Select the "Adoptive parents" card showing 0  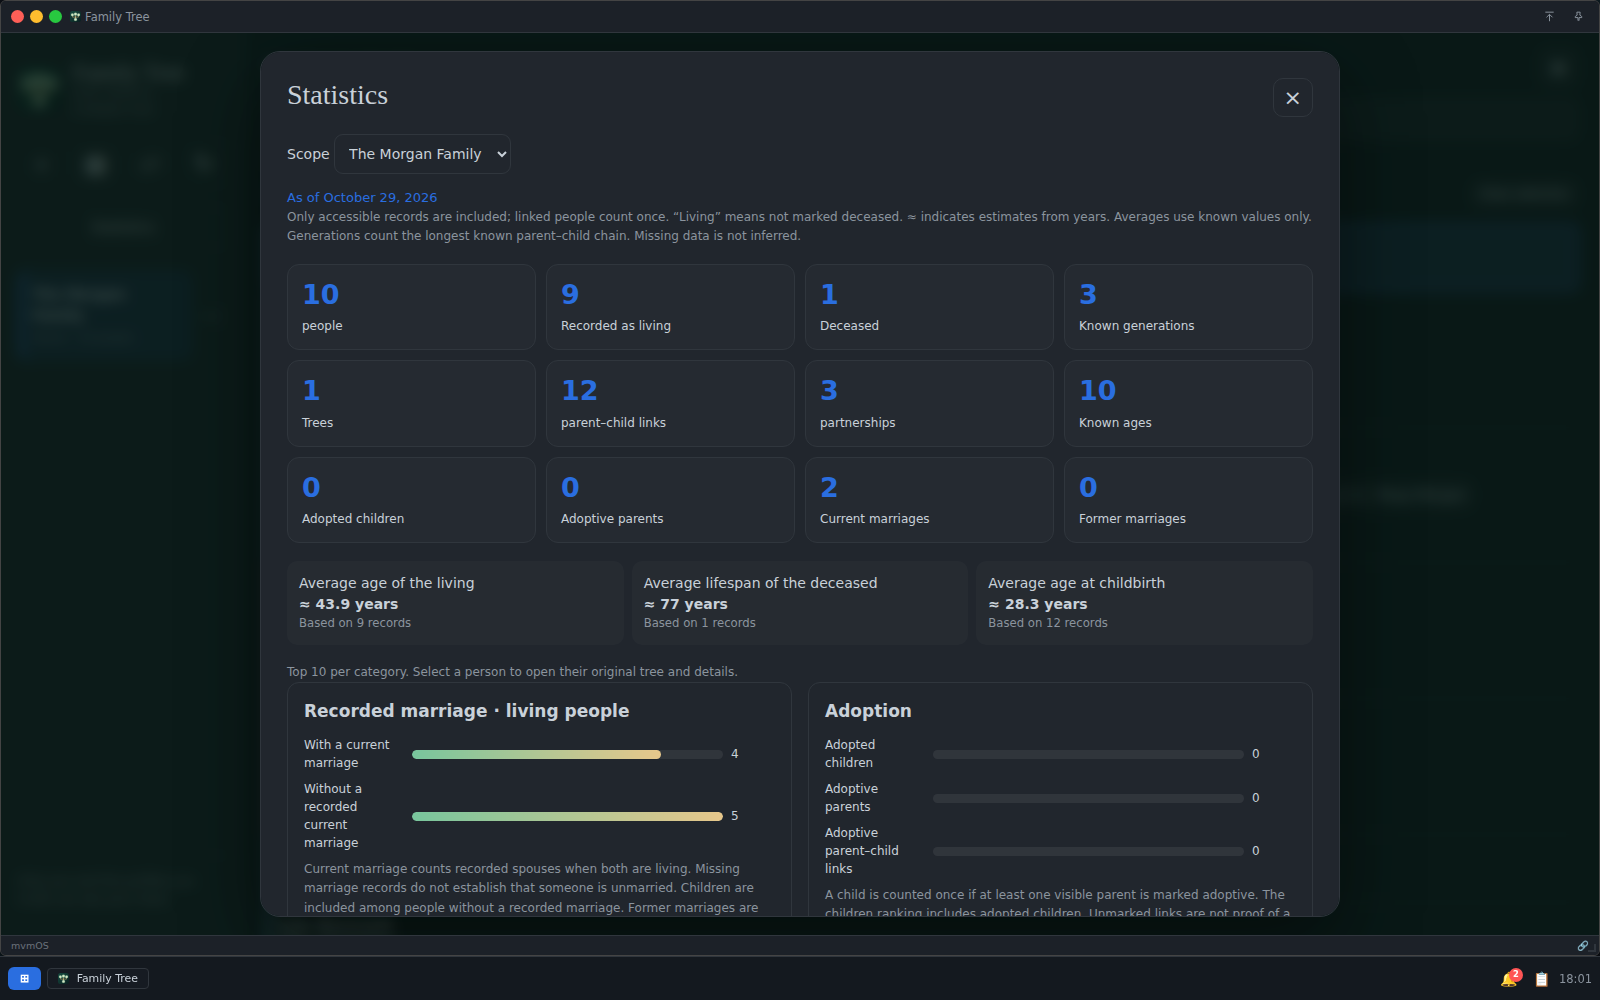click(x=670, y=500)
